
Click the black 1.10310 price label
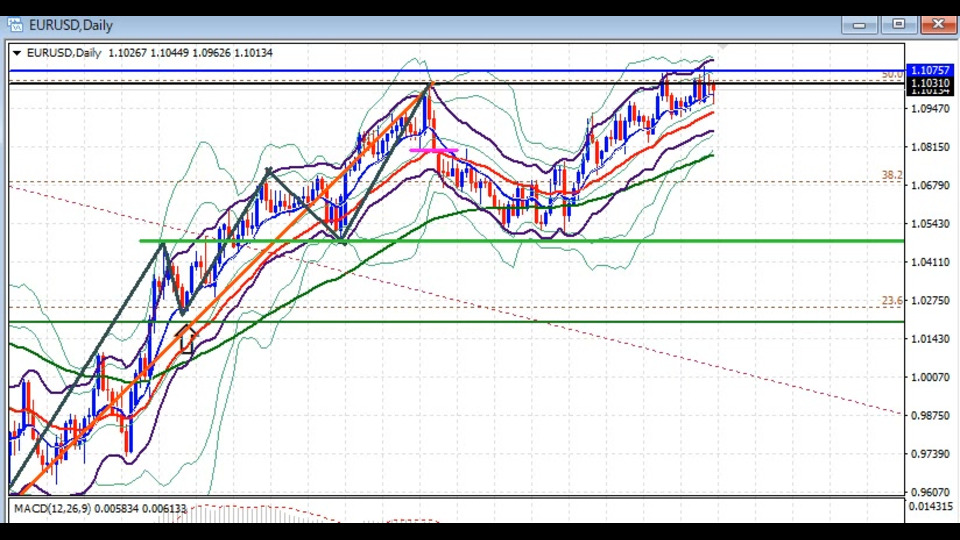[x=930, y=83]
